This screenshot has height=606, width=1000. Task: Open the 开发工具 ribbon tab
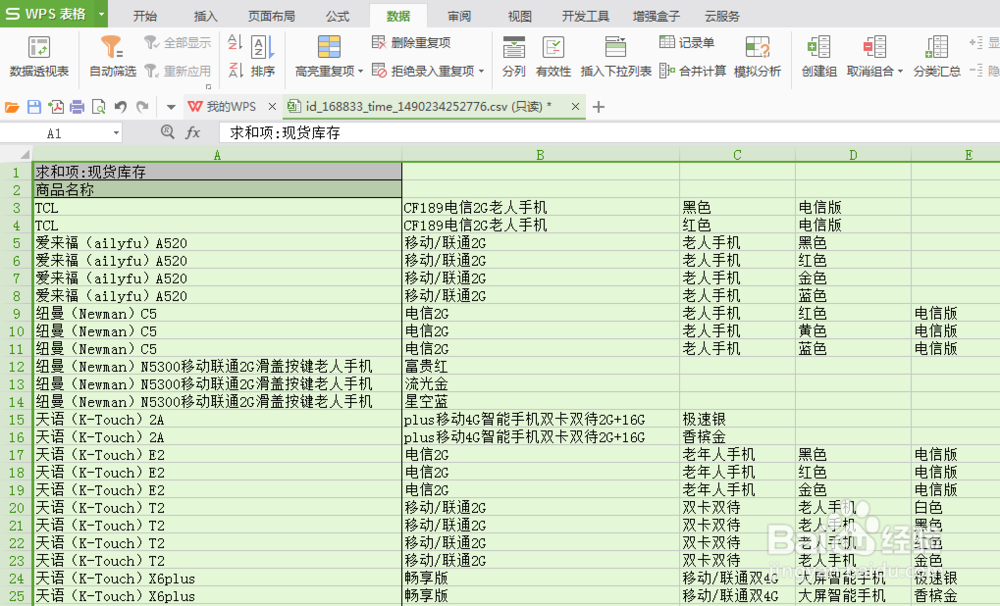(585, 16)
